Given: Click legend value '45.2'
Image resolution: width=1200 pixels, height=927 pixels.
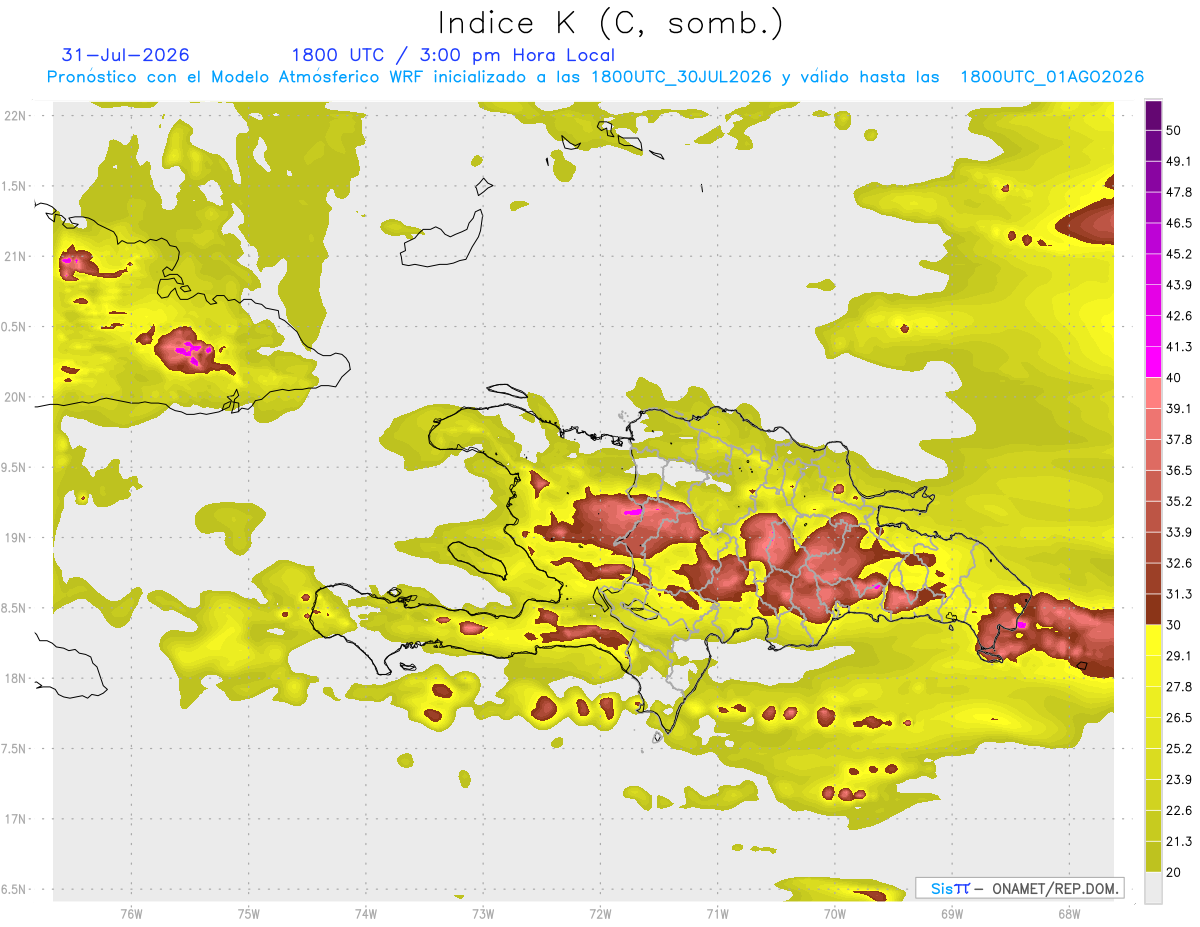Looking at the screenshot, I should (x=1179, y=254).
